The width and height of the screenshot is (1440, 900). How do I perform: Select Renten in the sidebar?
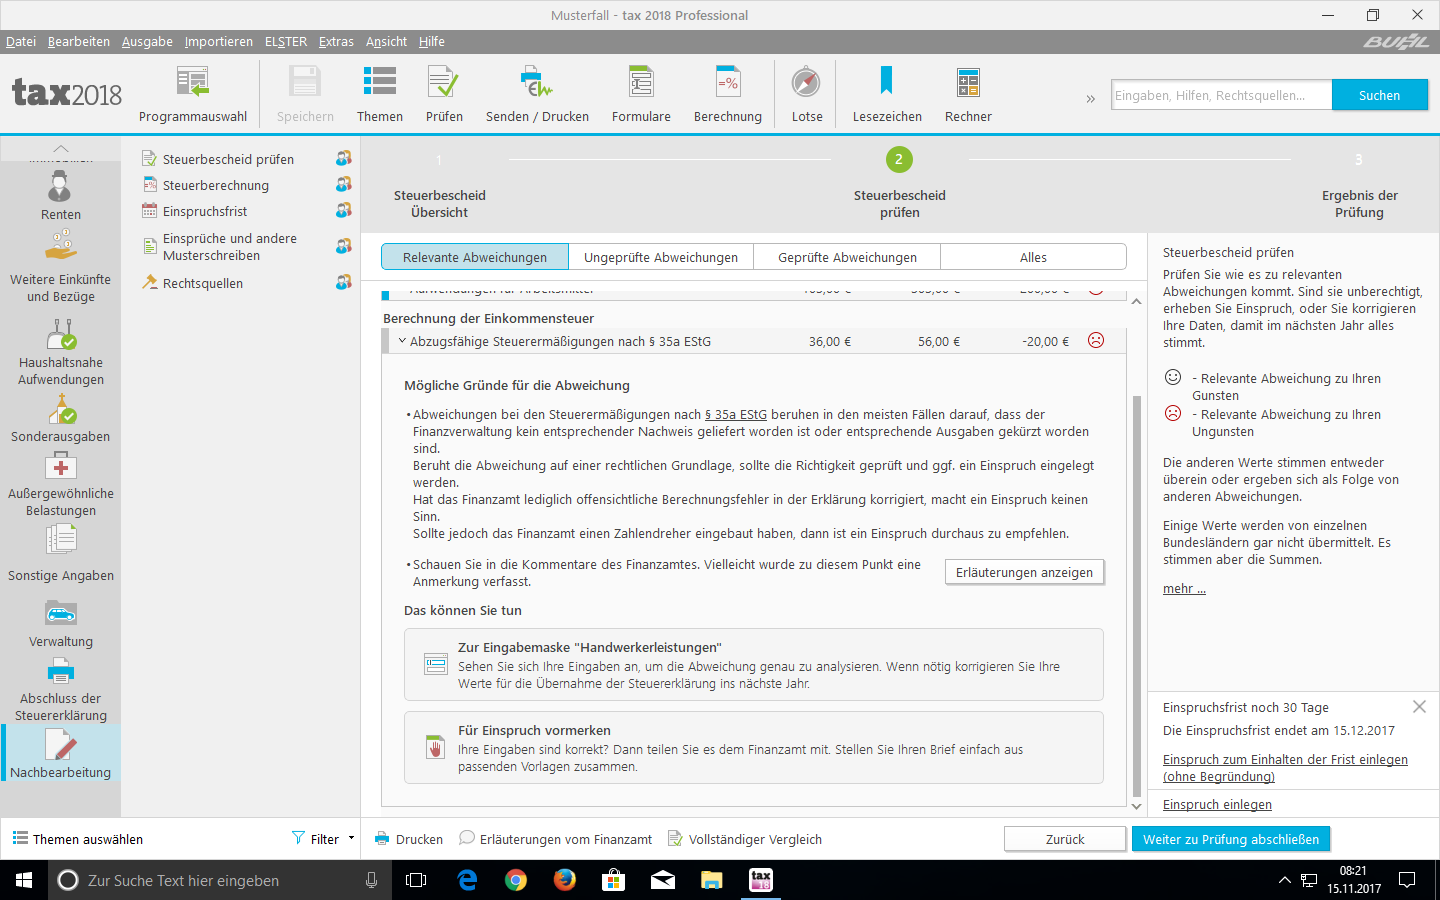(61, 196)
